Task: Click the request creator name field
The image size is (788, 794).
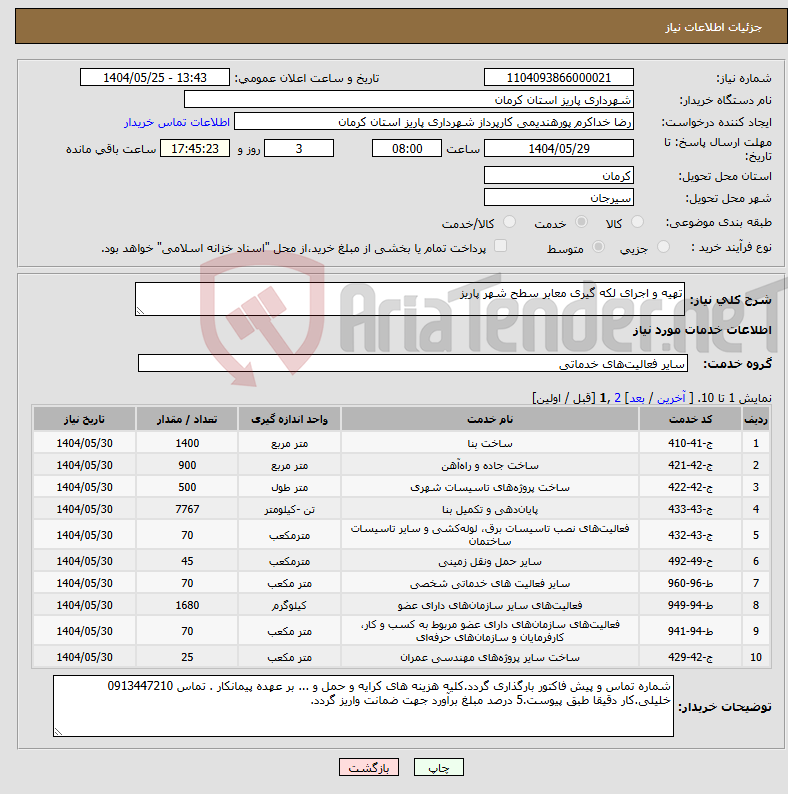Action: [x=434, y=122]
